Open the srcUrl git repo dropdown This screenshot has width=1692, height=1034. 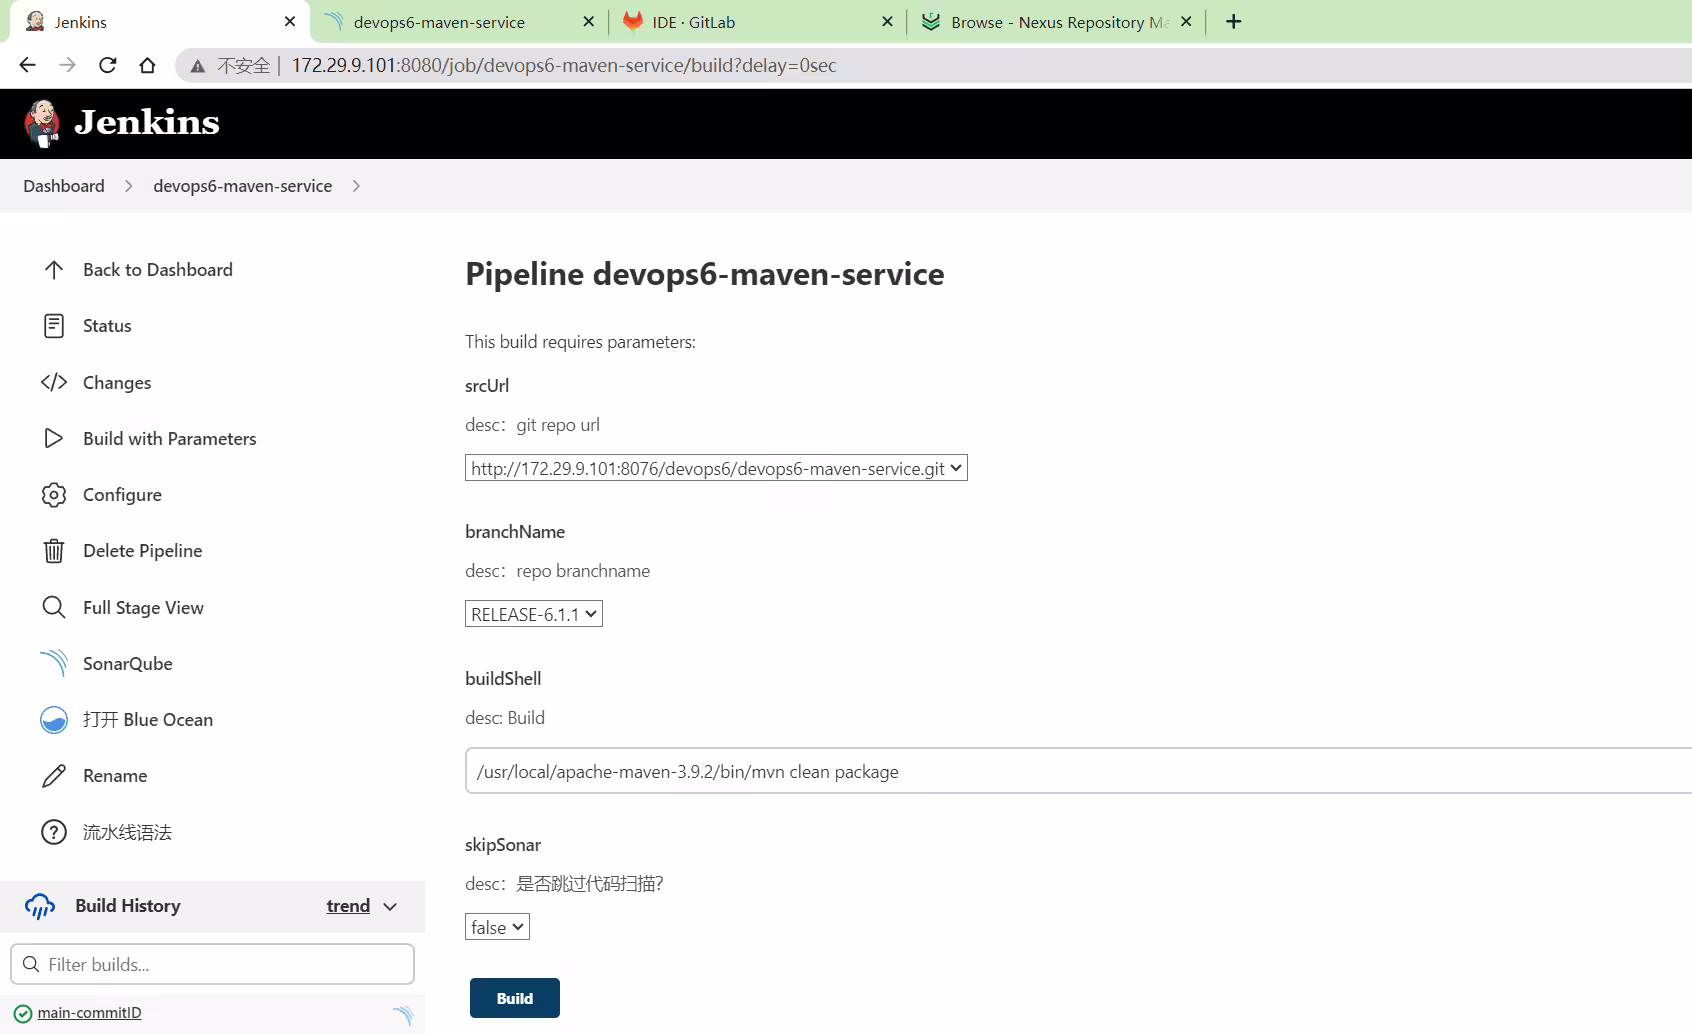(x=716, y=468)
